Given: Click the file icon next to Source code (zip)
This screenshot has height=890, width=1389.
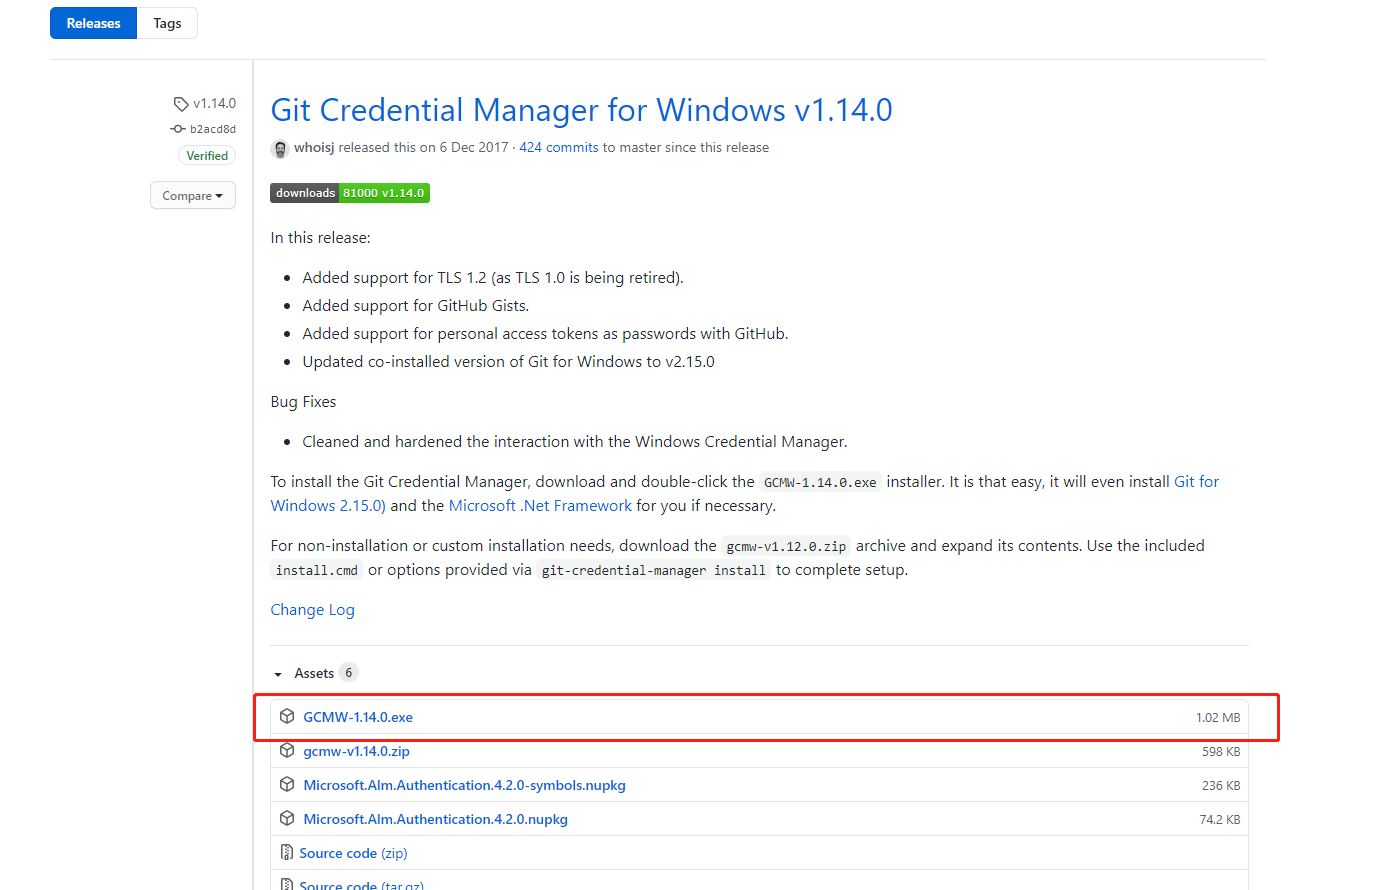Looking at the screenshot, I should [288, 852].
